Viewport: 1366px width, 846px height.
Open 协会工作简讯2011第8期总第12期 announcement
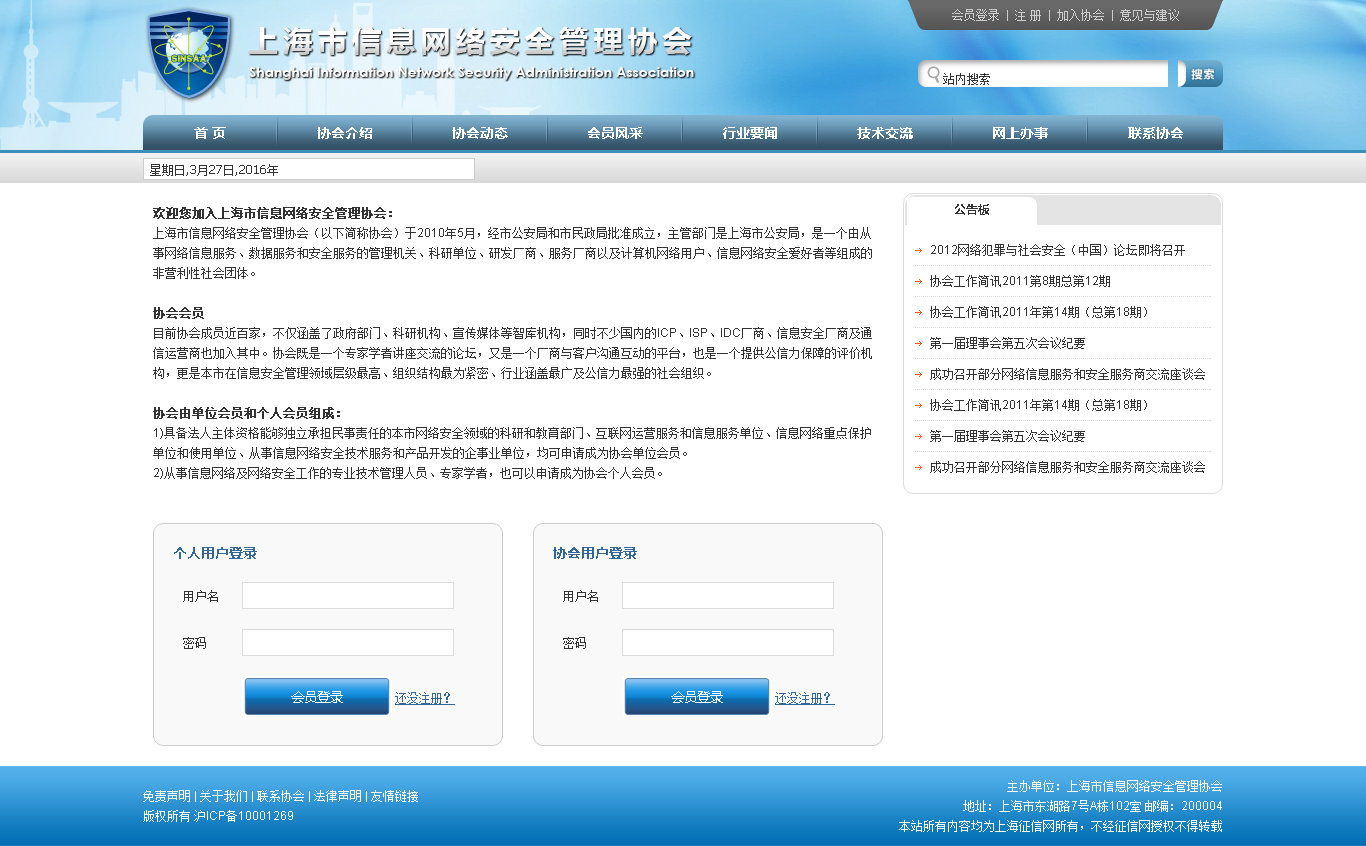1019,281
